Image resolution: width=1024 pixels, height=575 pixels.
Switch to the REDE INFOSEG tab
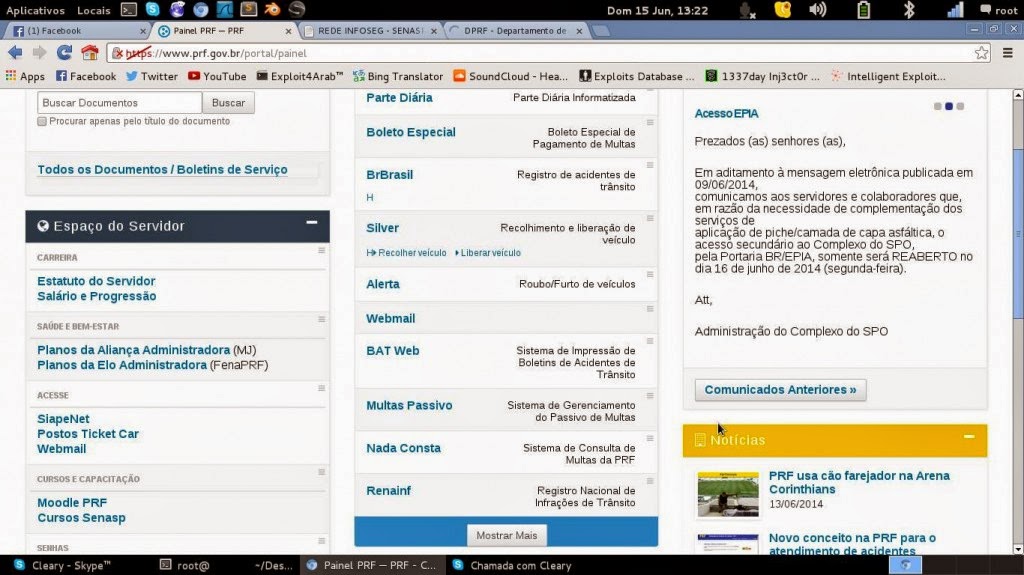coord(371,31)
